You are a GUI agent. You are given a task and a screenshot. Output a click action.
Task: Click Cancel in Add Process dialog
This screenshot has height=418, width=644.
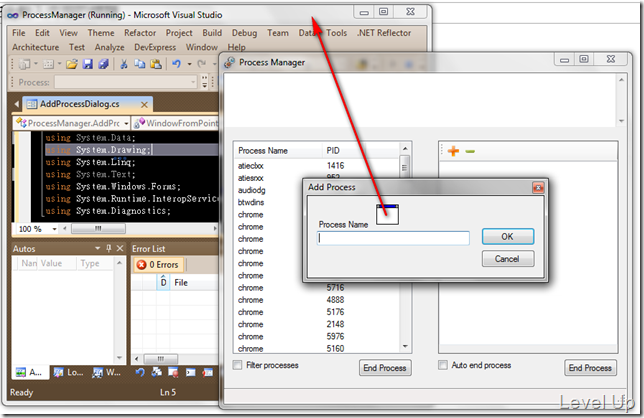tap(508, 259)
